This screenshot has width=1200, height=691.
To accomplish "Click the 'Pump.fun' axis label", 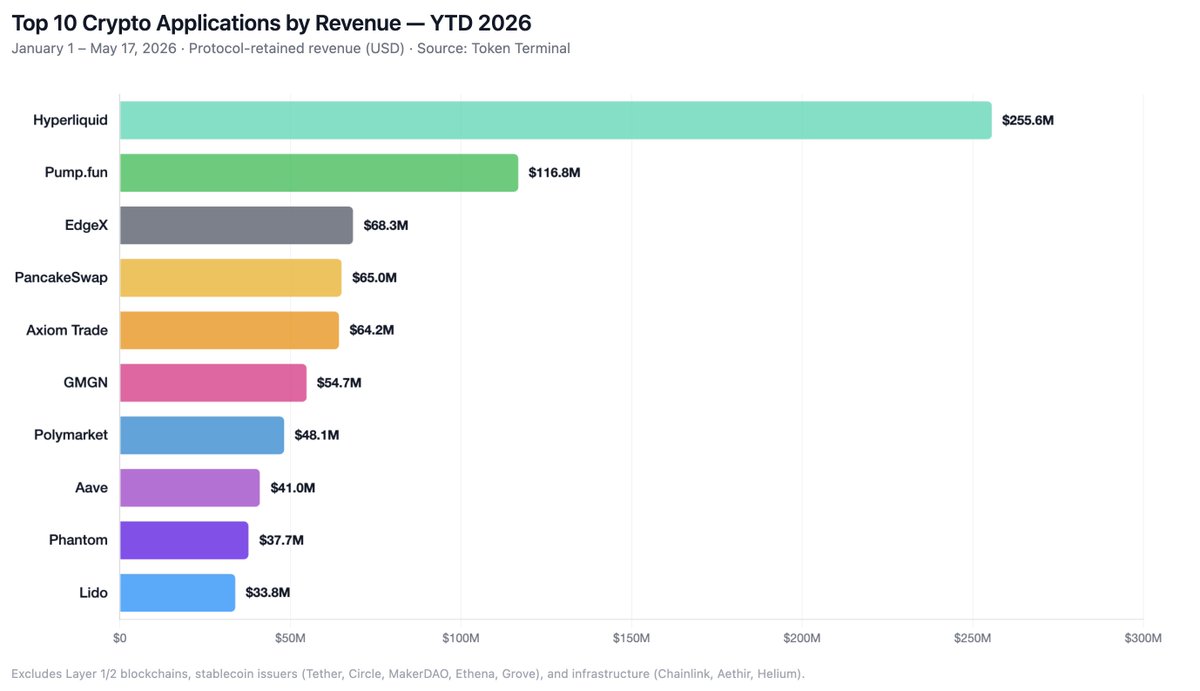I will 78,172.
